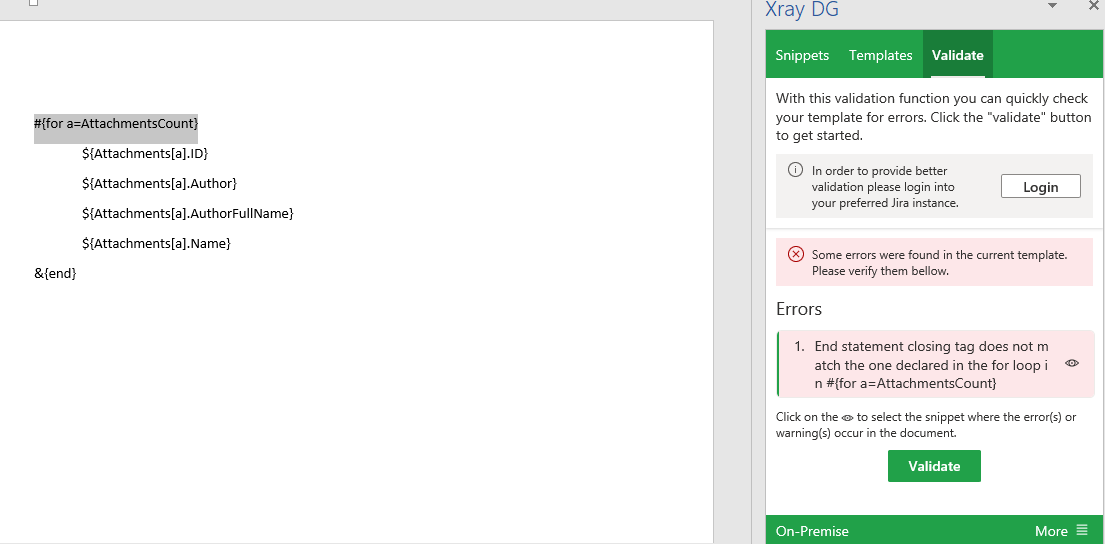Screen dimensions: 1105x544
Task: Click the On-Premise label in footer
Action: 812,531
